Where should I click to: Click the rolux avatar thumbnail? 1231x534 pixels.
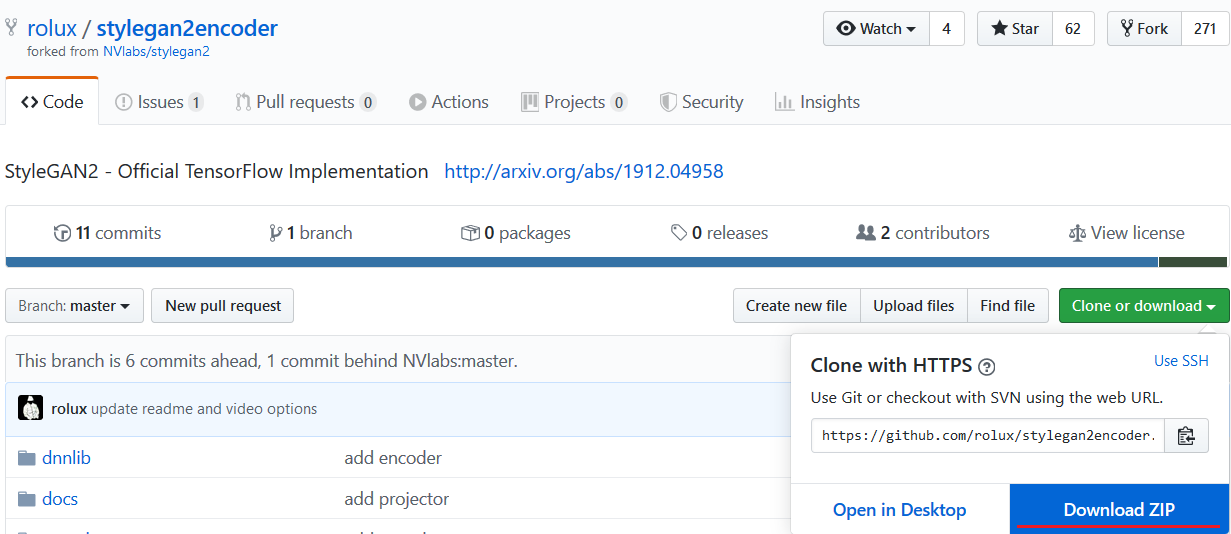tap(31, 408)
